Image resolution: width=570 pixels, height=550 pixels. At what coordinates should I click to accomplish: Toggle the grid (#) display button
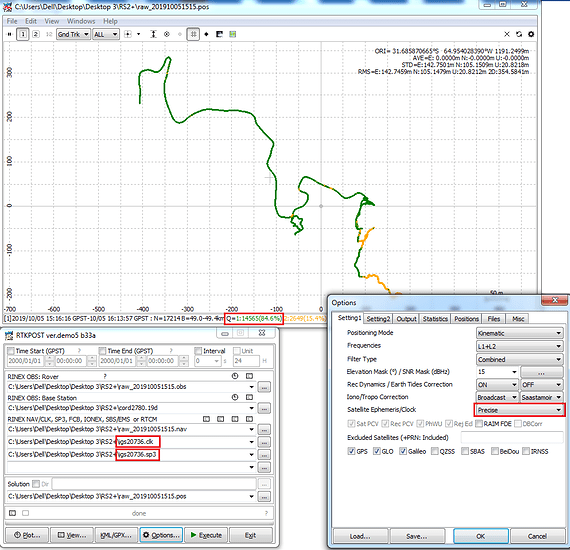tap(193, 34)
